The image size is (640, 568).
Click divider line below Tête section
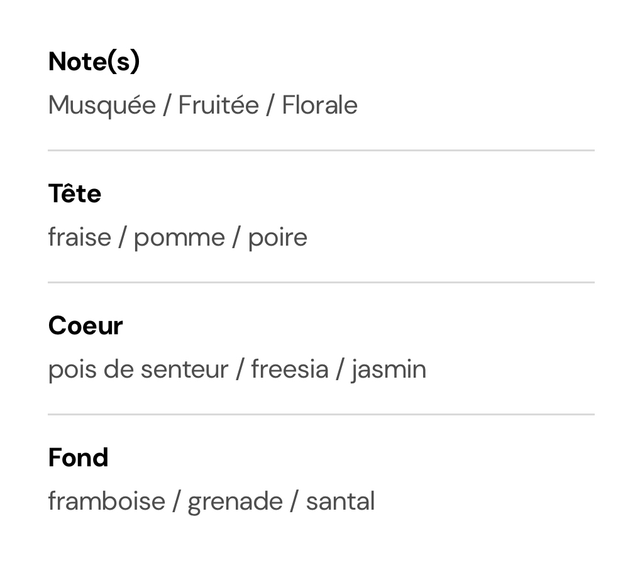tap(321, 282)
